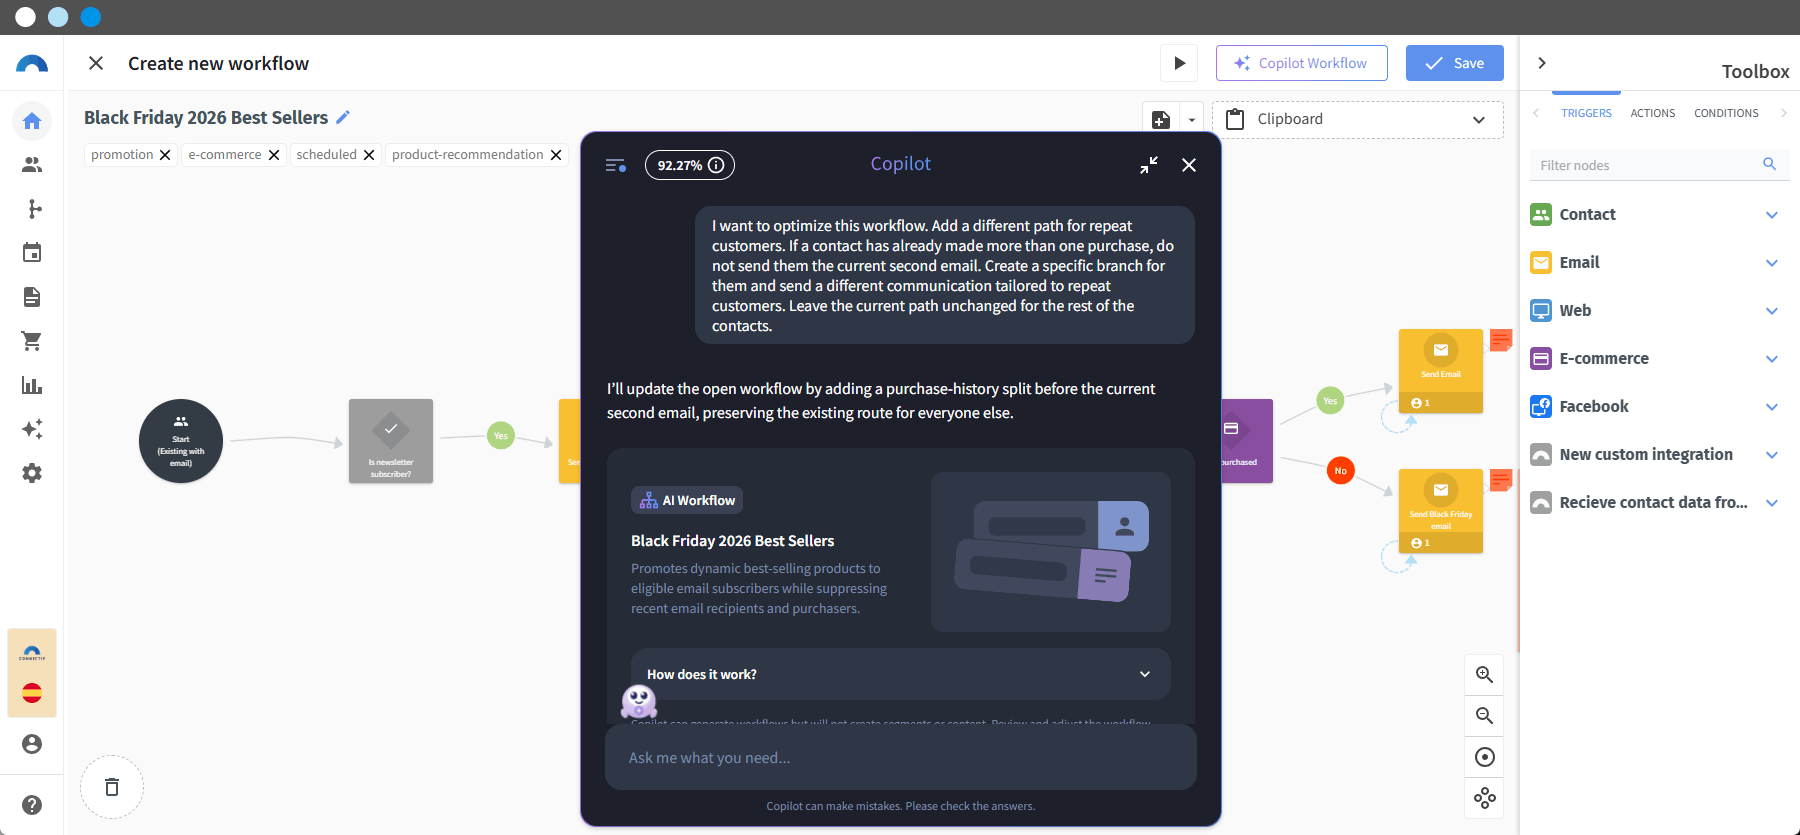This screenshot has height=835, width=1800.
Task: Save the workflow
Action: coord(1455,63)
